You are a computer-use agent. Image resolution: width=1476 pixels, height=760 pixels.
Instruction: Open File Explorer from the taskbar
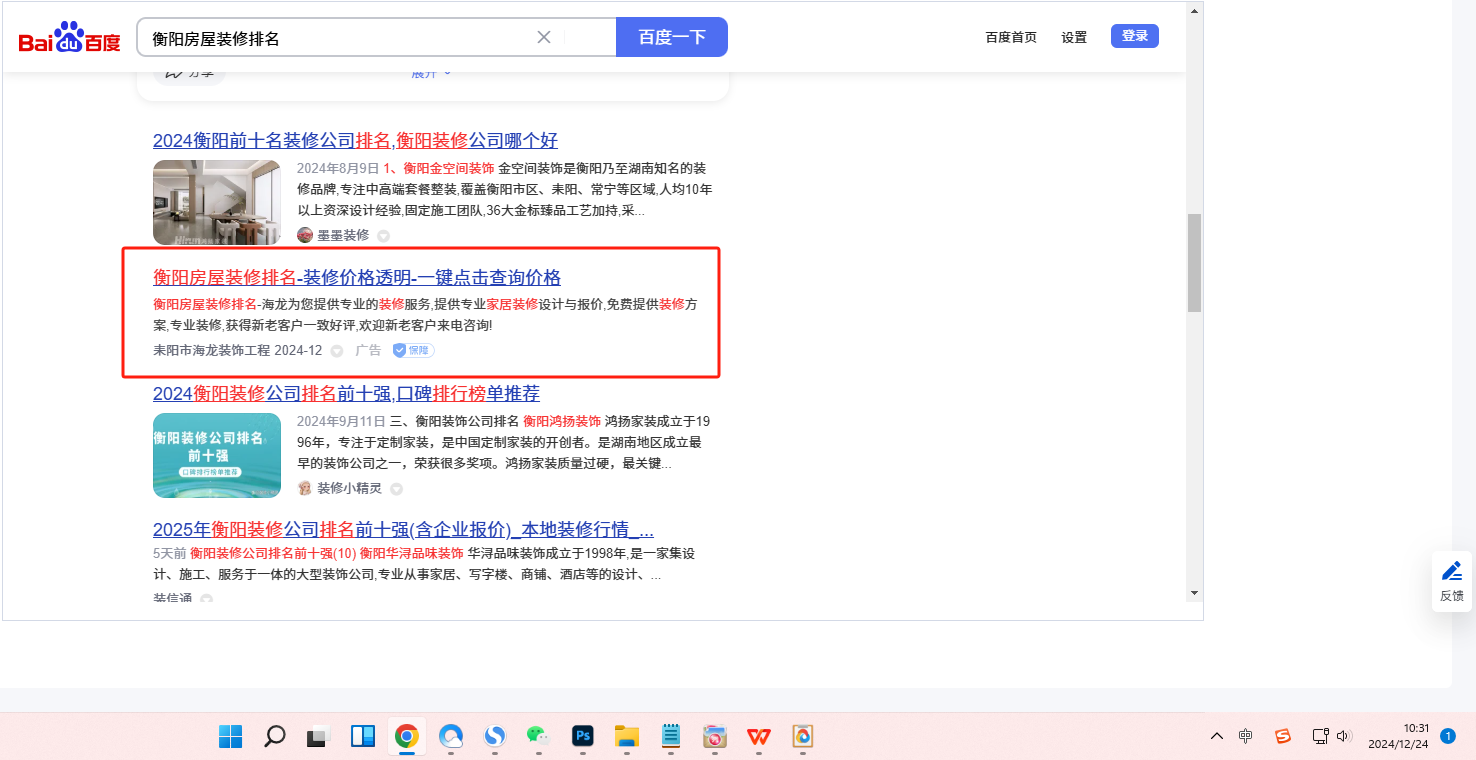(x=627, y=737)
